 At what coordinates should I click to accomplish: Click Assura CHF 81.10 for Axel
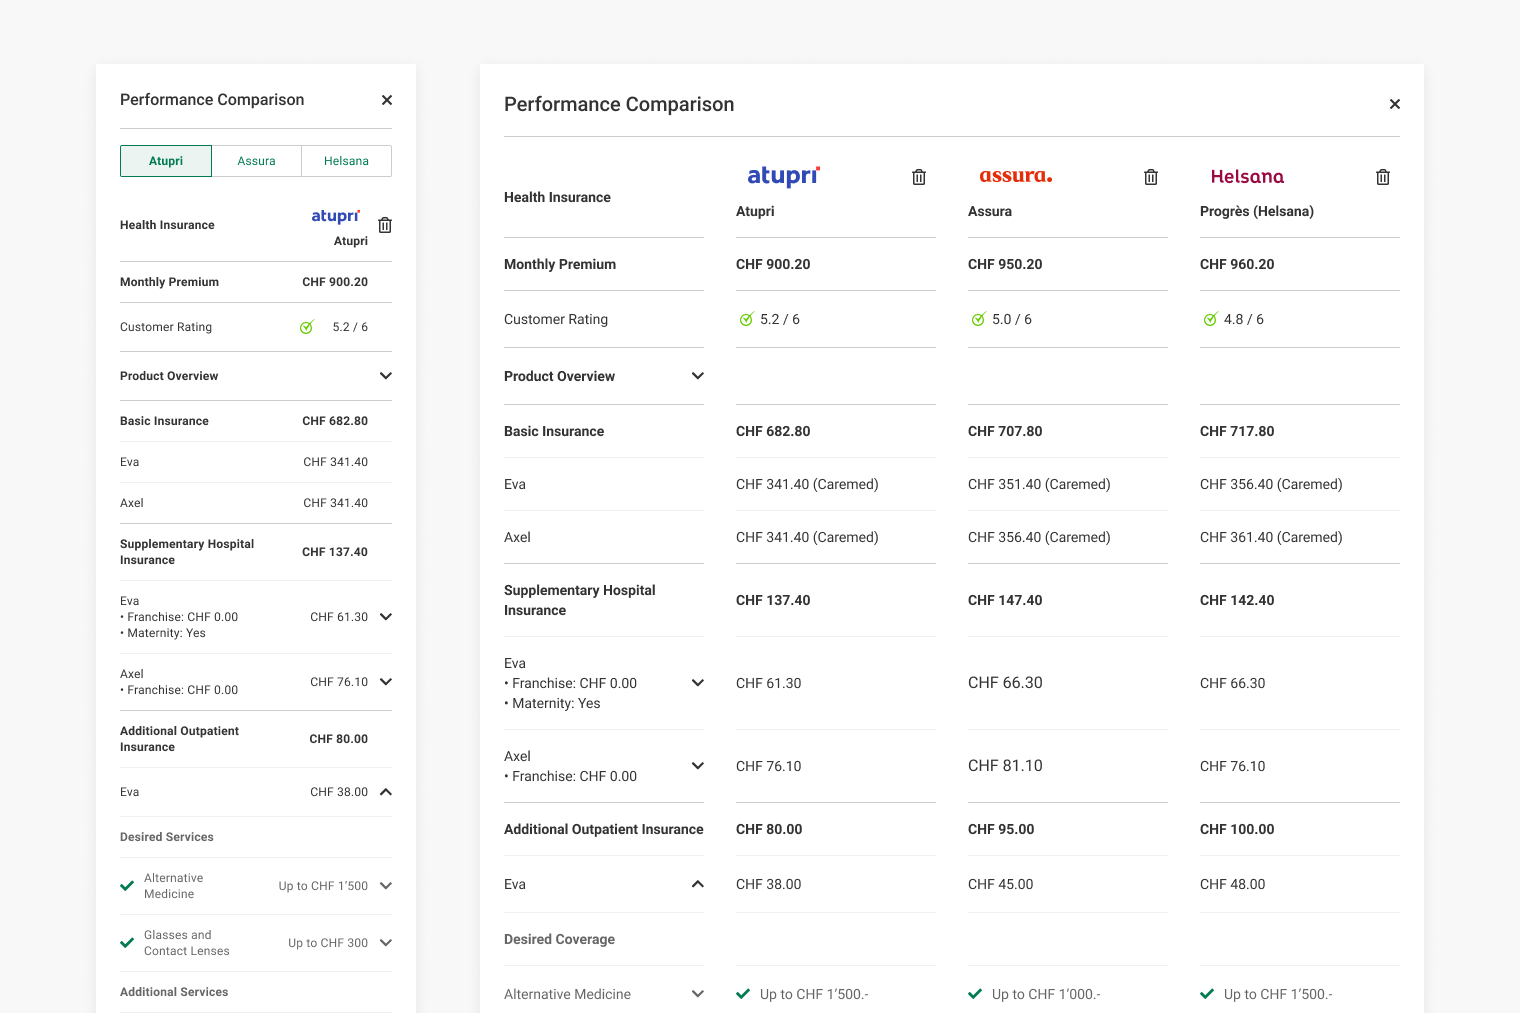pos(1005,766)
